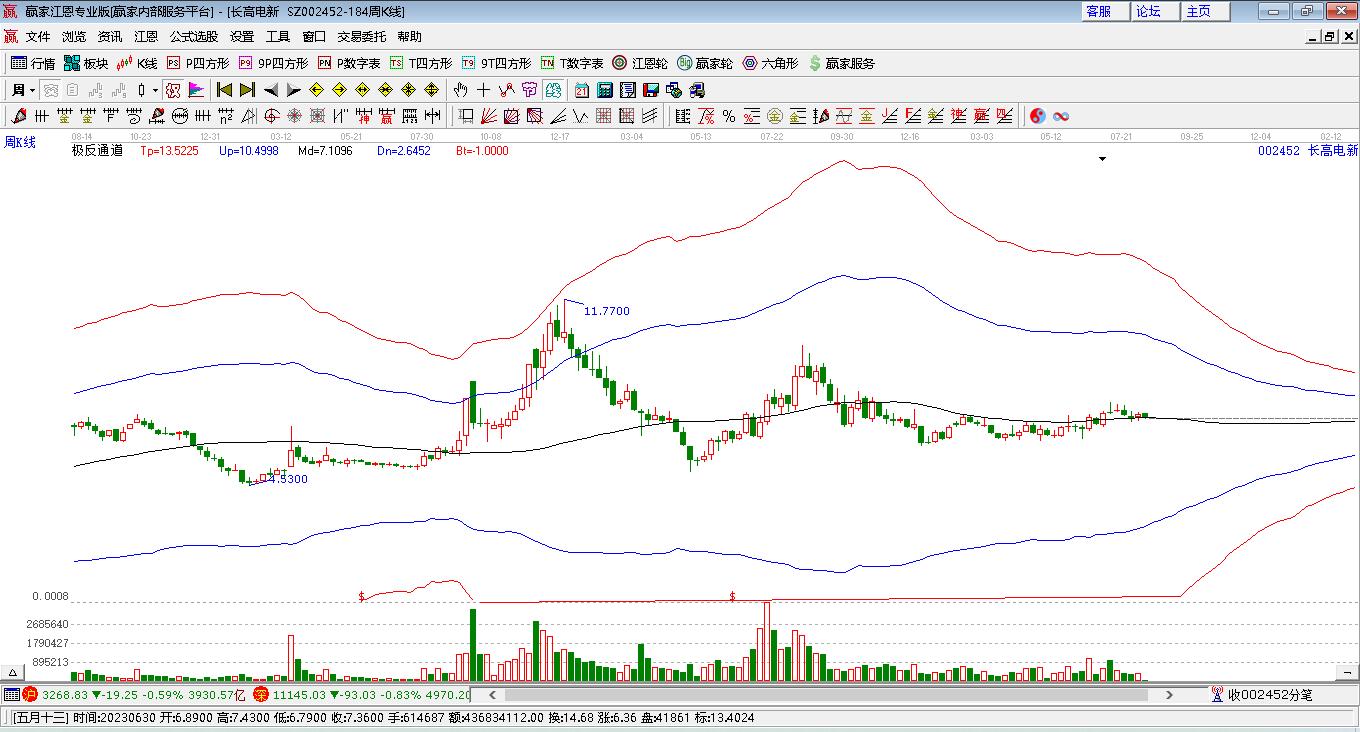
Task: Click the gold 金 circle icon
Action: (775, 116)
